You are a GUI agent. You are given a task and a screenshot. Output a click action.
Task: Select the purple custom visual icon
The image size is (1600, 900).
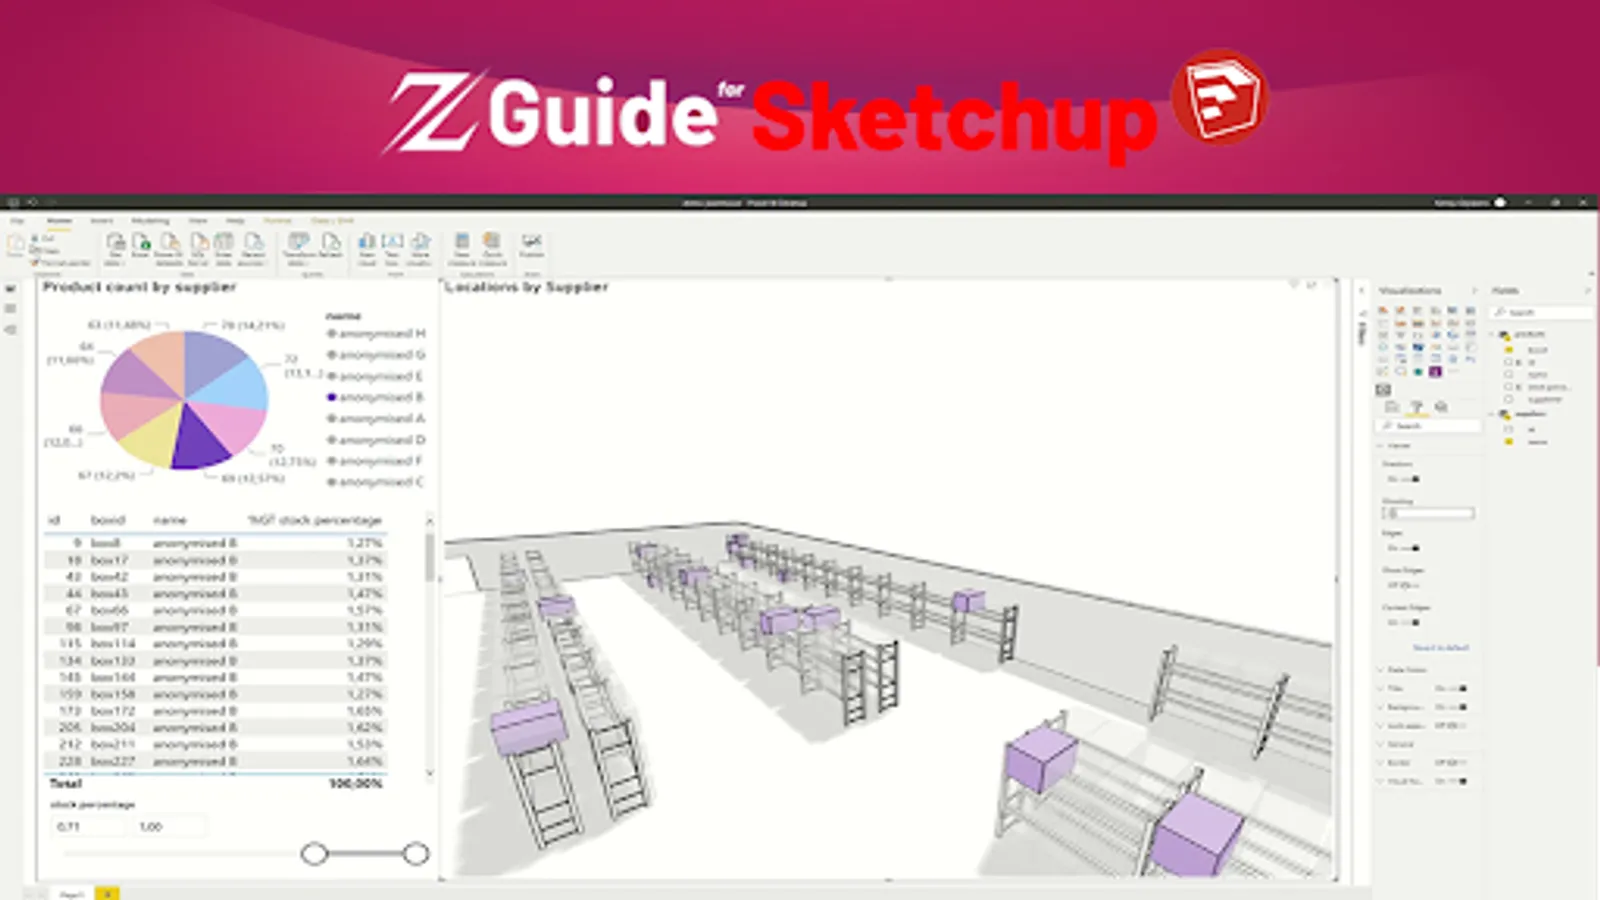click(x=1435, y=372)
